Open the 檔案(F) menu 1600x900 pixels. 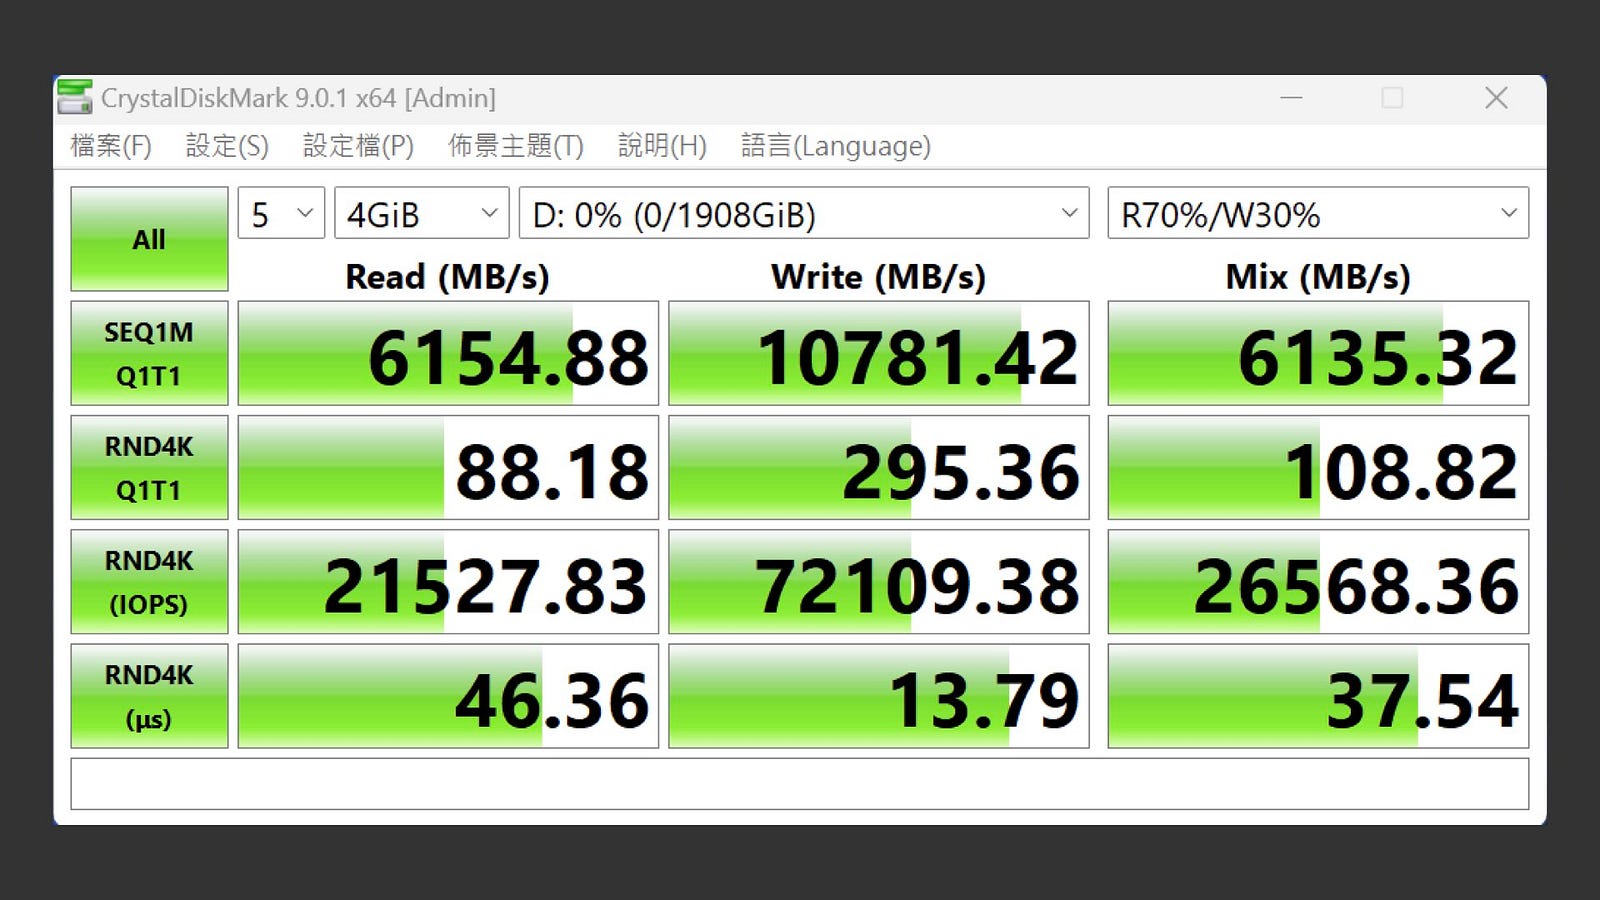[111, 146]
